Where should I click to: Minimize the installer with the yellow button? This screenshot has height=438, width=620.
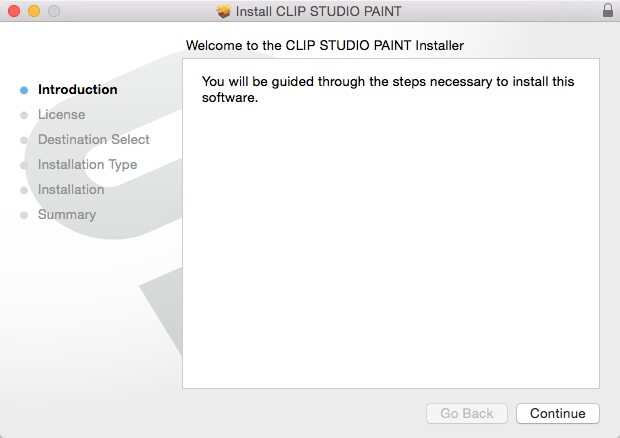pyautogui.click(x=33, y=11)
